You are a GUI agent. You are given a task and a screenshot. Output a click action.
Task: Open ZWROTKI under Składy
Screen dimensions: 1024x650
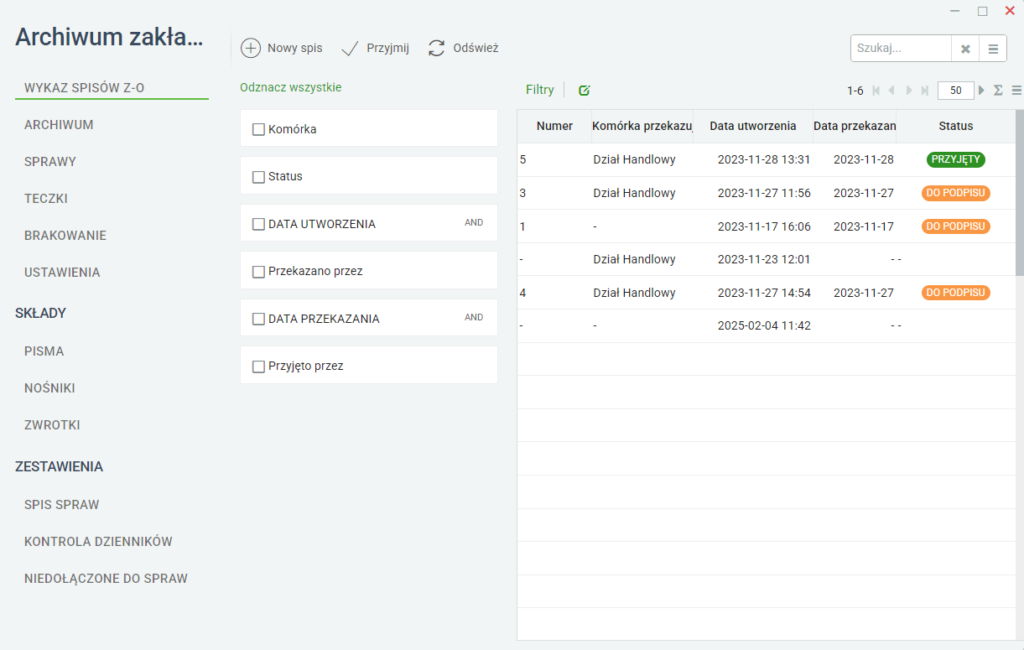(52, 425)
